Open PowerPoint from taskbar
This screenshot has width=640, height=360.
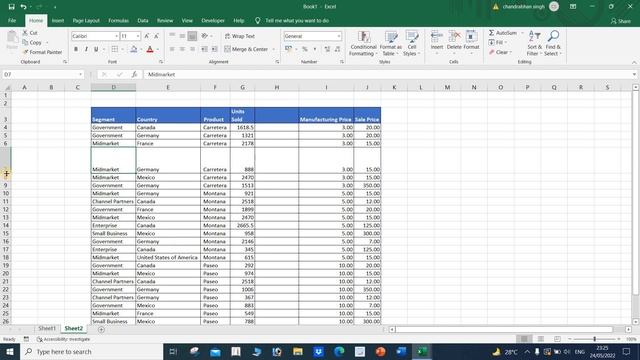pyautogui.click(x=380, y=351)
